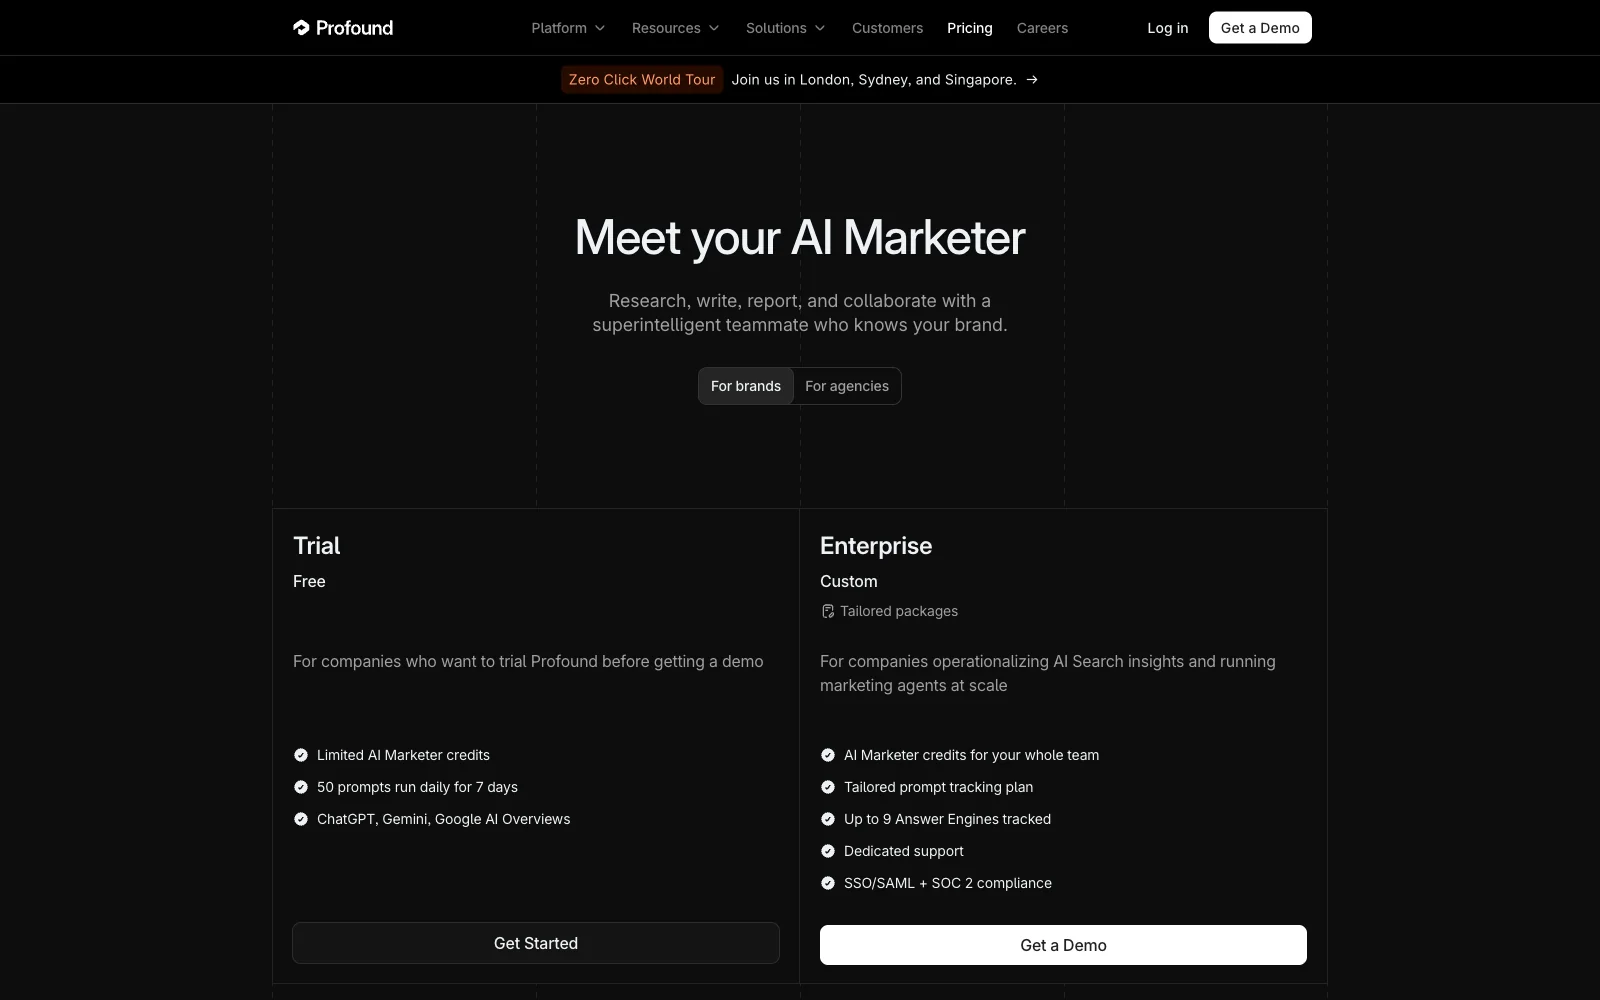Viewport: 1600px width, 1000px height.
Task: Switch to the For brands option
Action: (746, 386)
